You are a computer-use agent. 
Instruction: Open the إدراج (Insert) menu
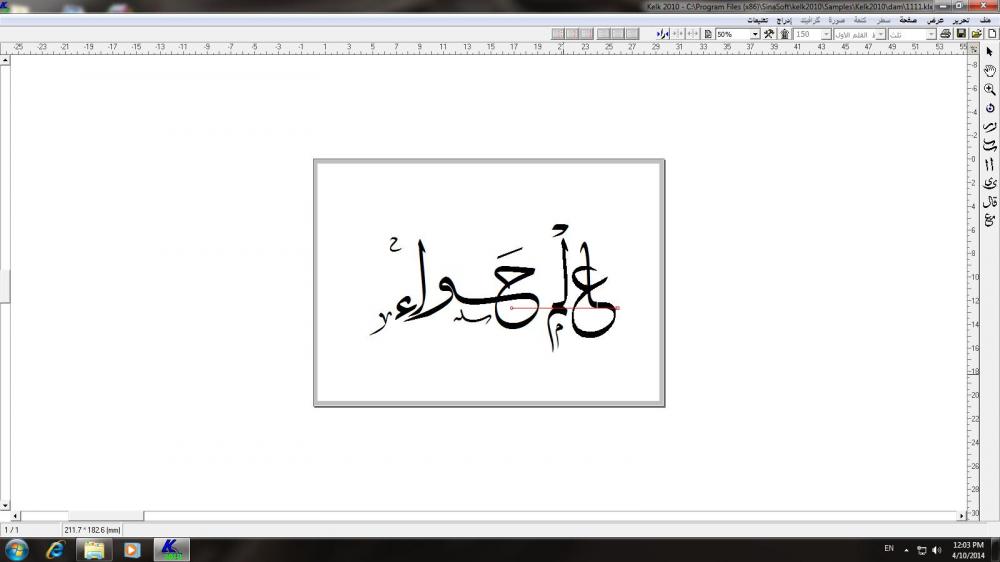point(785,20)
